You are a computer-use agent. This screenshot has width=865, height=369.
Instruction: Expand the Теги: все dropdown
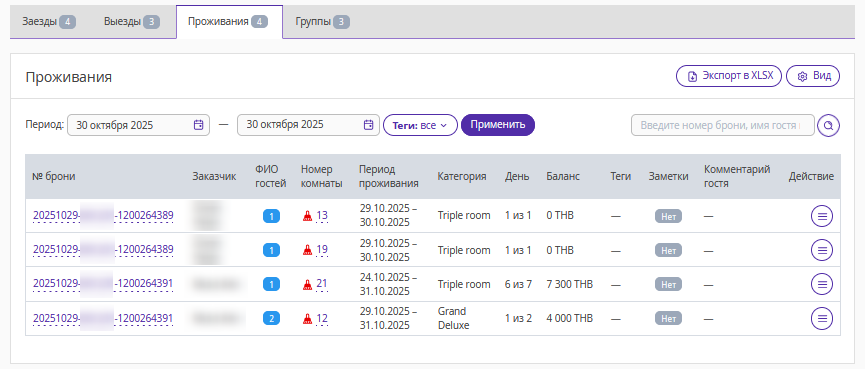coord(420,125)
